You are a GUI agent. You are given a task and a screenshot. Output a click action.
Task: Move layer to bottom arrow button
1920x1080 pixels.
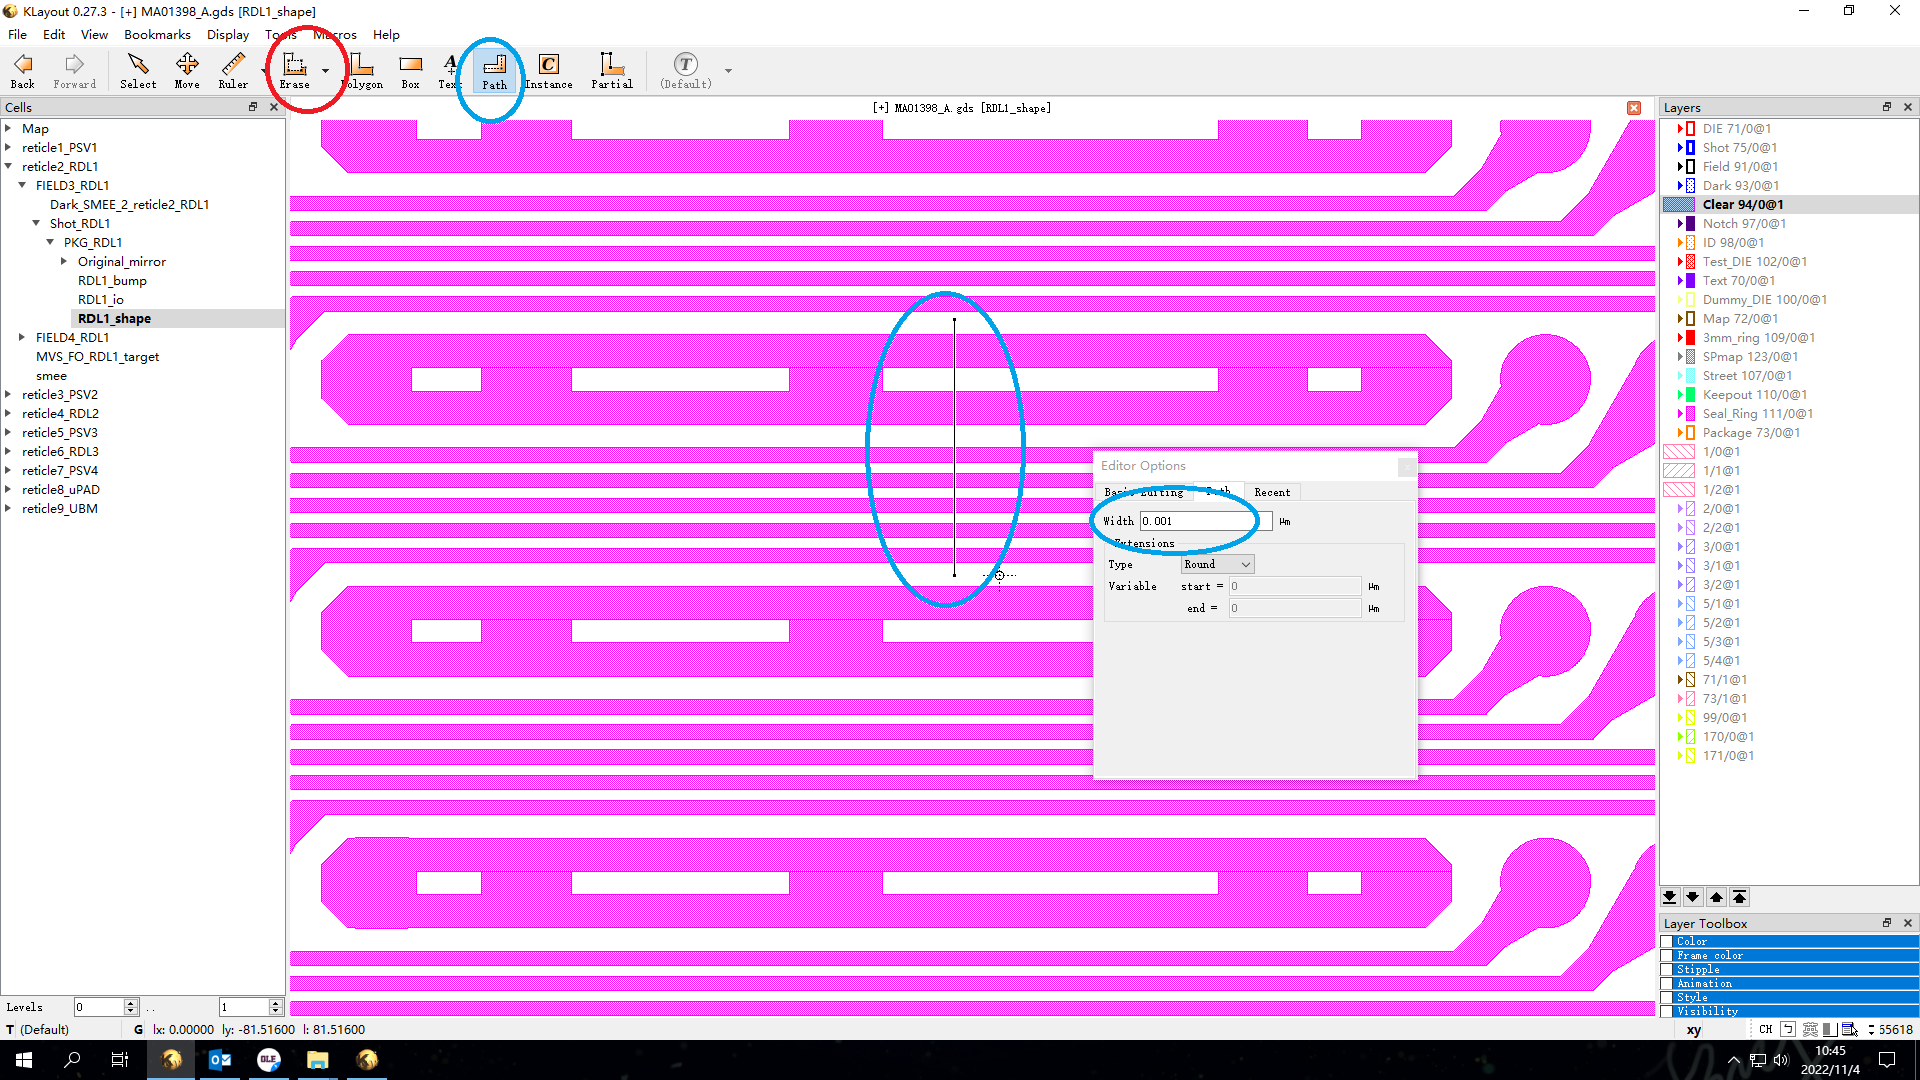(x=1669, y=897)
